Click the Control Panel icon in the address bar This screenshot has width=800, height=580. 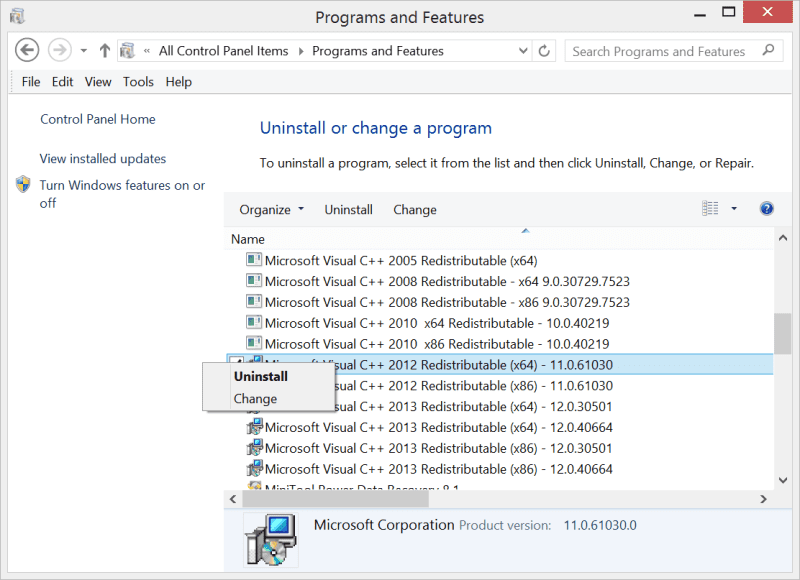pyautogui.click(x=127, y=51)
